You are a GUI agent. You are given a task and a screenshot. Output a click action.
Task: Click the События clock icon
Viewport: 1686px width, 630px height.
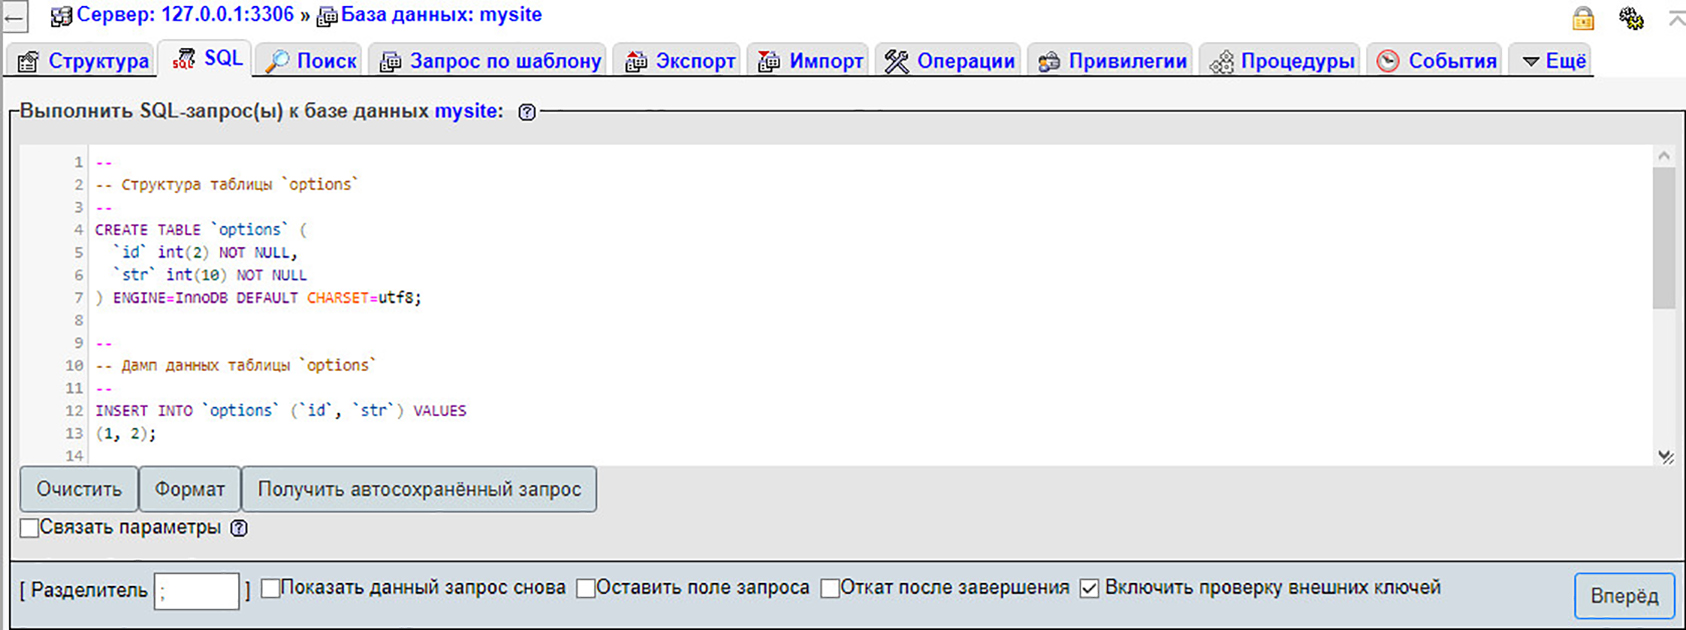point(1387,62)
